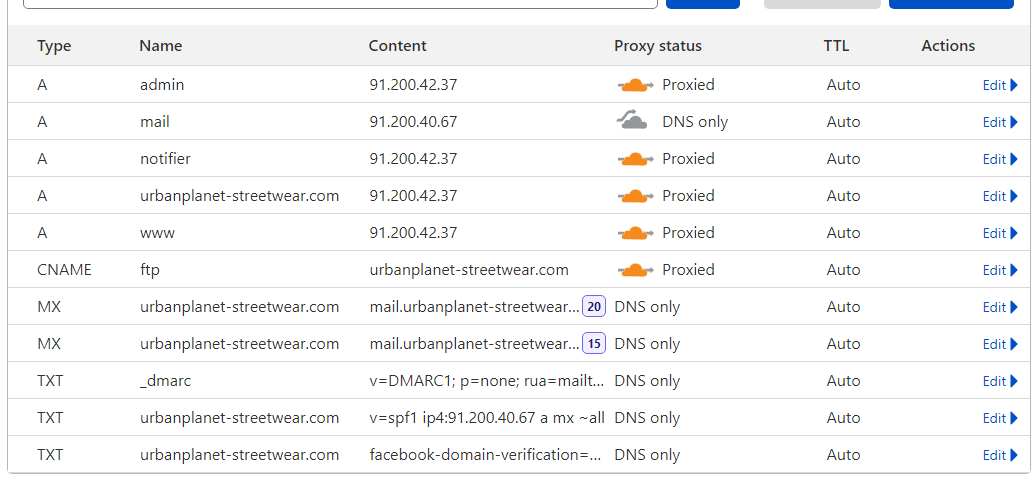Expand Edit for the _dmarc TXT record

point(999,381)
